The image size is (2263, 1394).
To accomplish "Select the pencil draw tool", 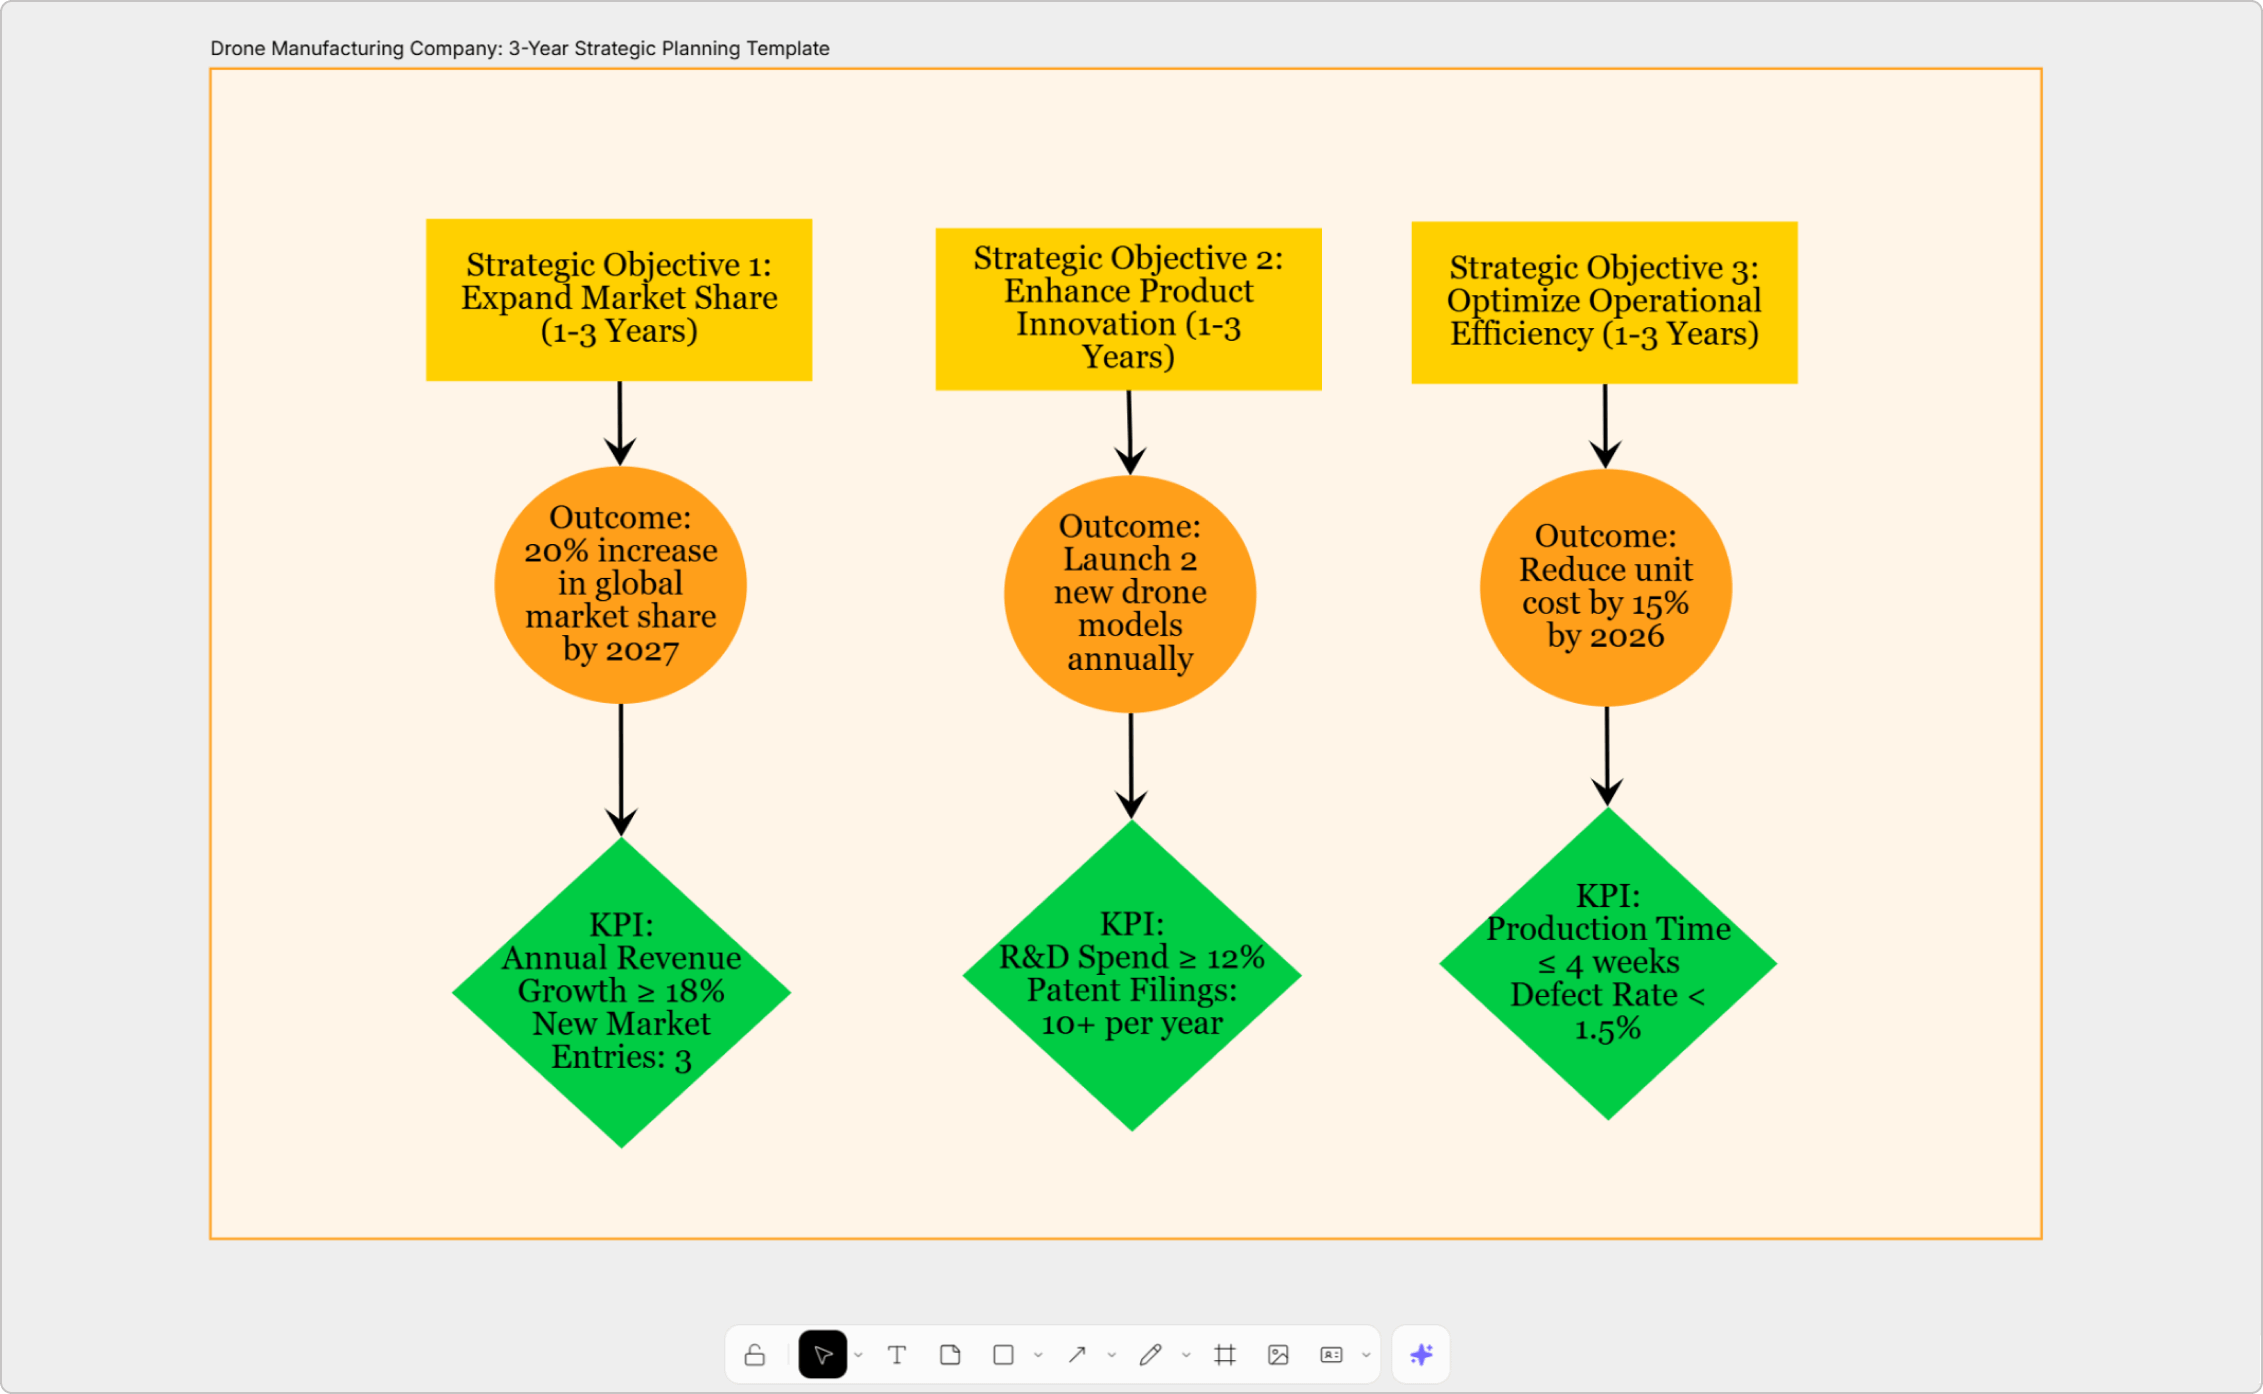I will (x=1150, y=1355).
